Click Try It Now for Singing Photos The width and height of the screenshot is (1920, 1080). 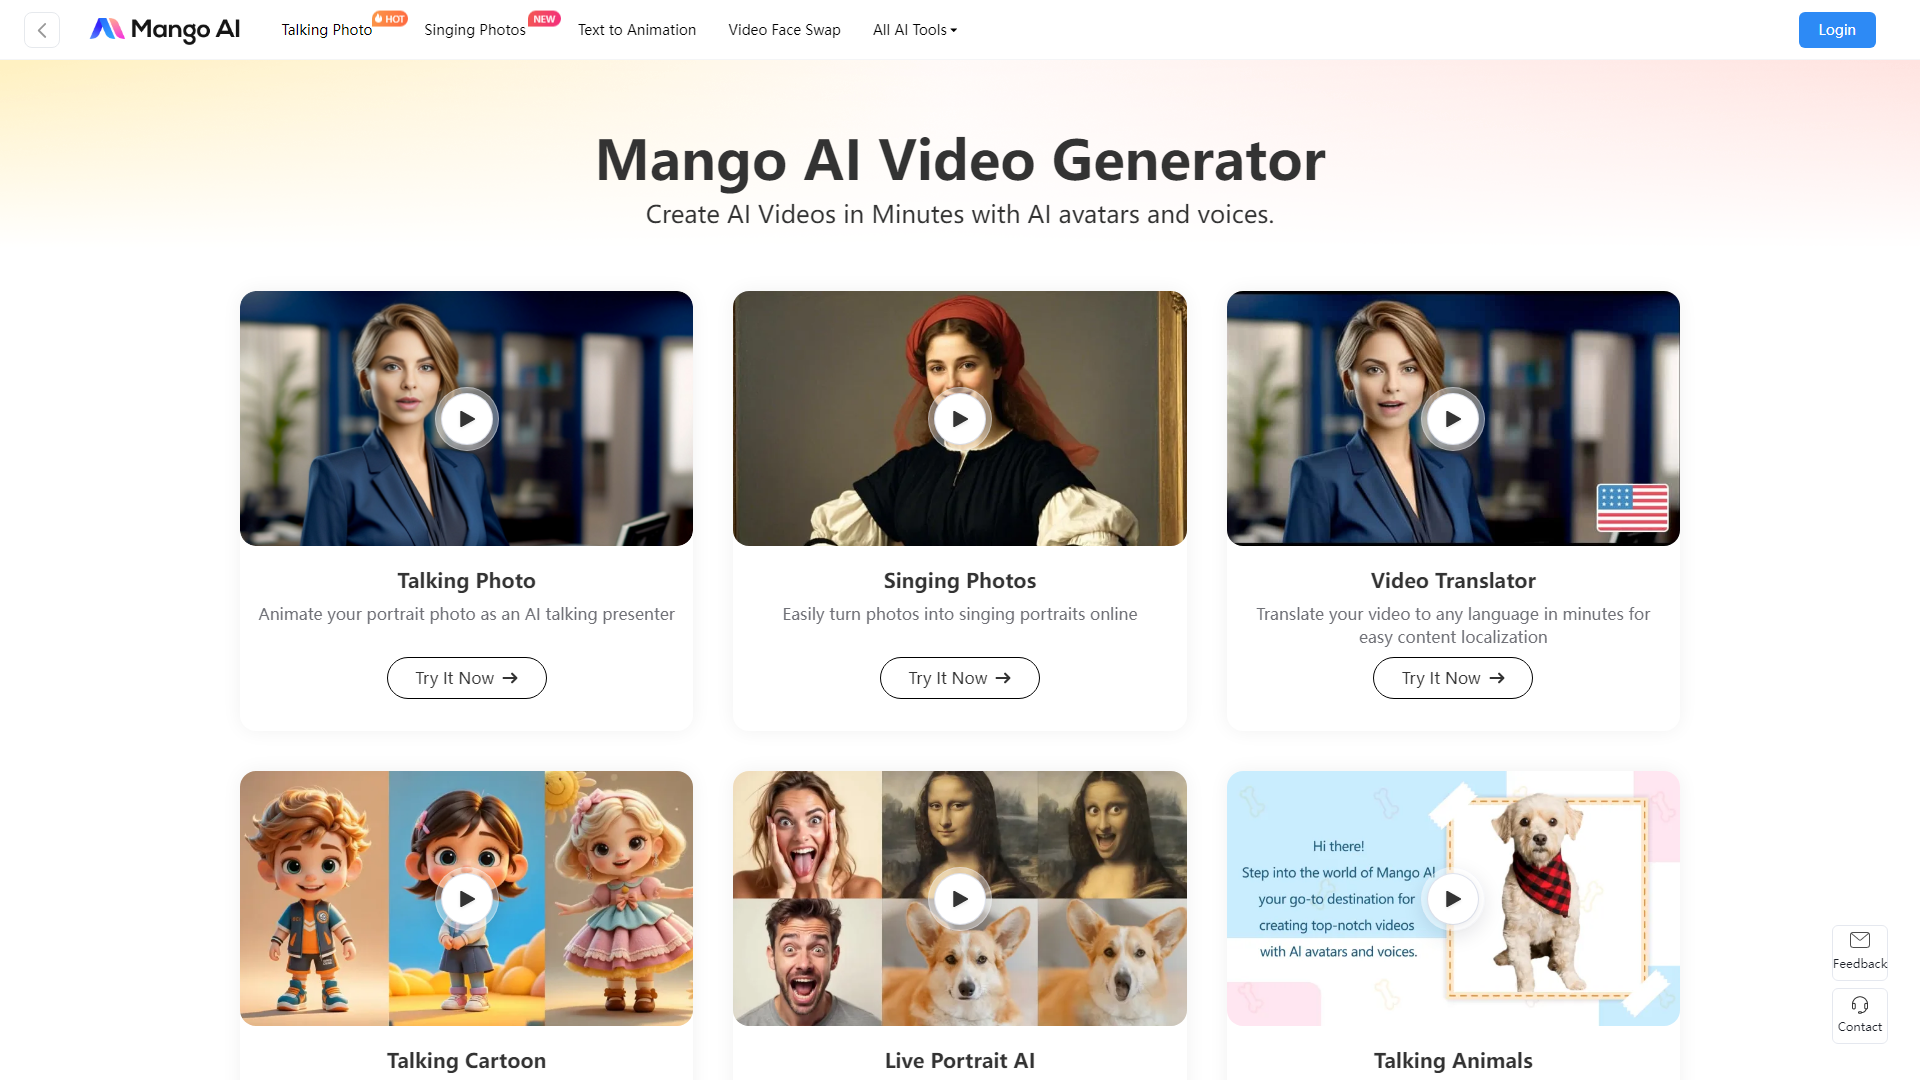[x=959, y=676]
